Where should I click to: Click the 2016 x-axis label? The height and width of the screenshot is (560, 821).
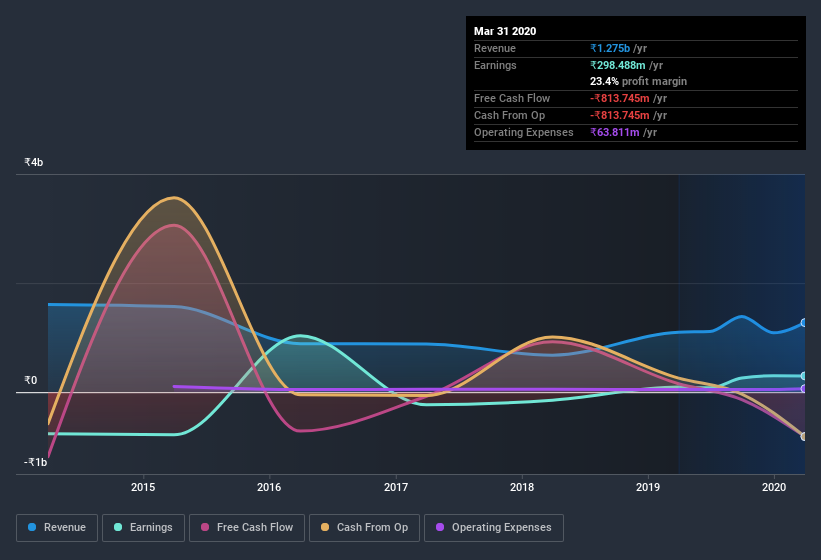tap(269, 487)
